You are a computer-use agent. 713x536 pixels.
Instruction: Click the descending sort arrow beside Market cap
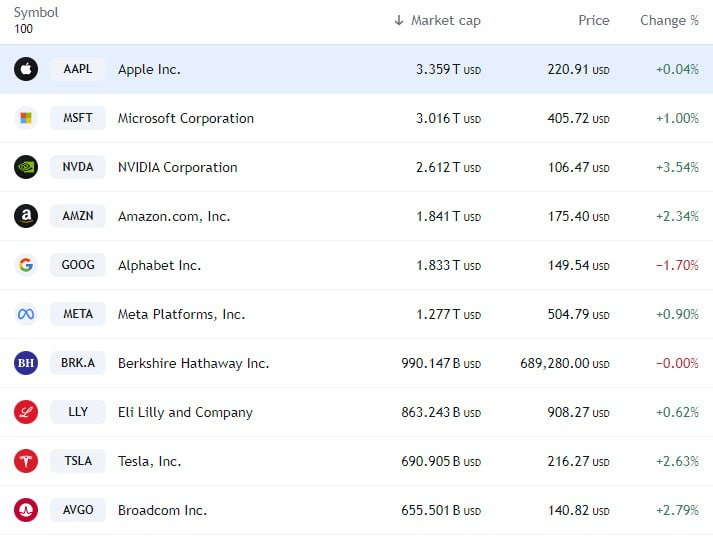399,20
